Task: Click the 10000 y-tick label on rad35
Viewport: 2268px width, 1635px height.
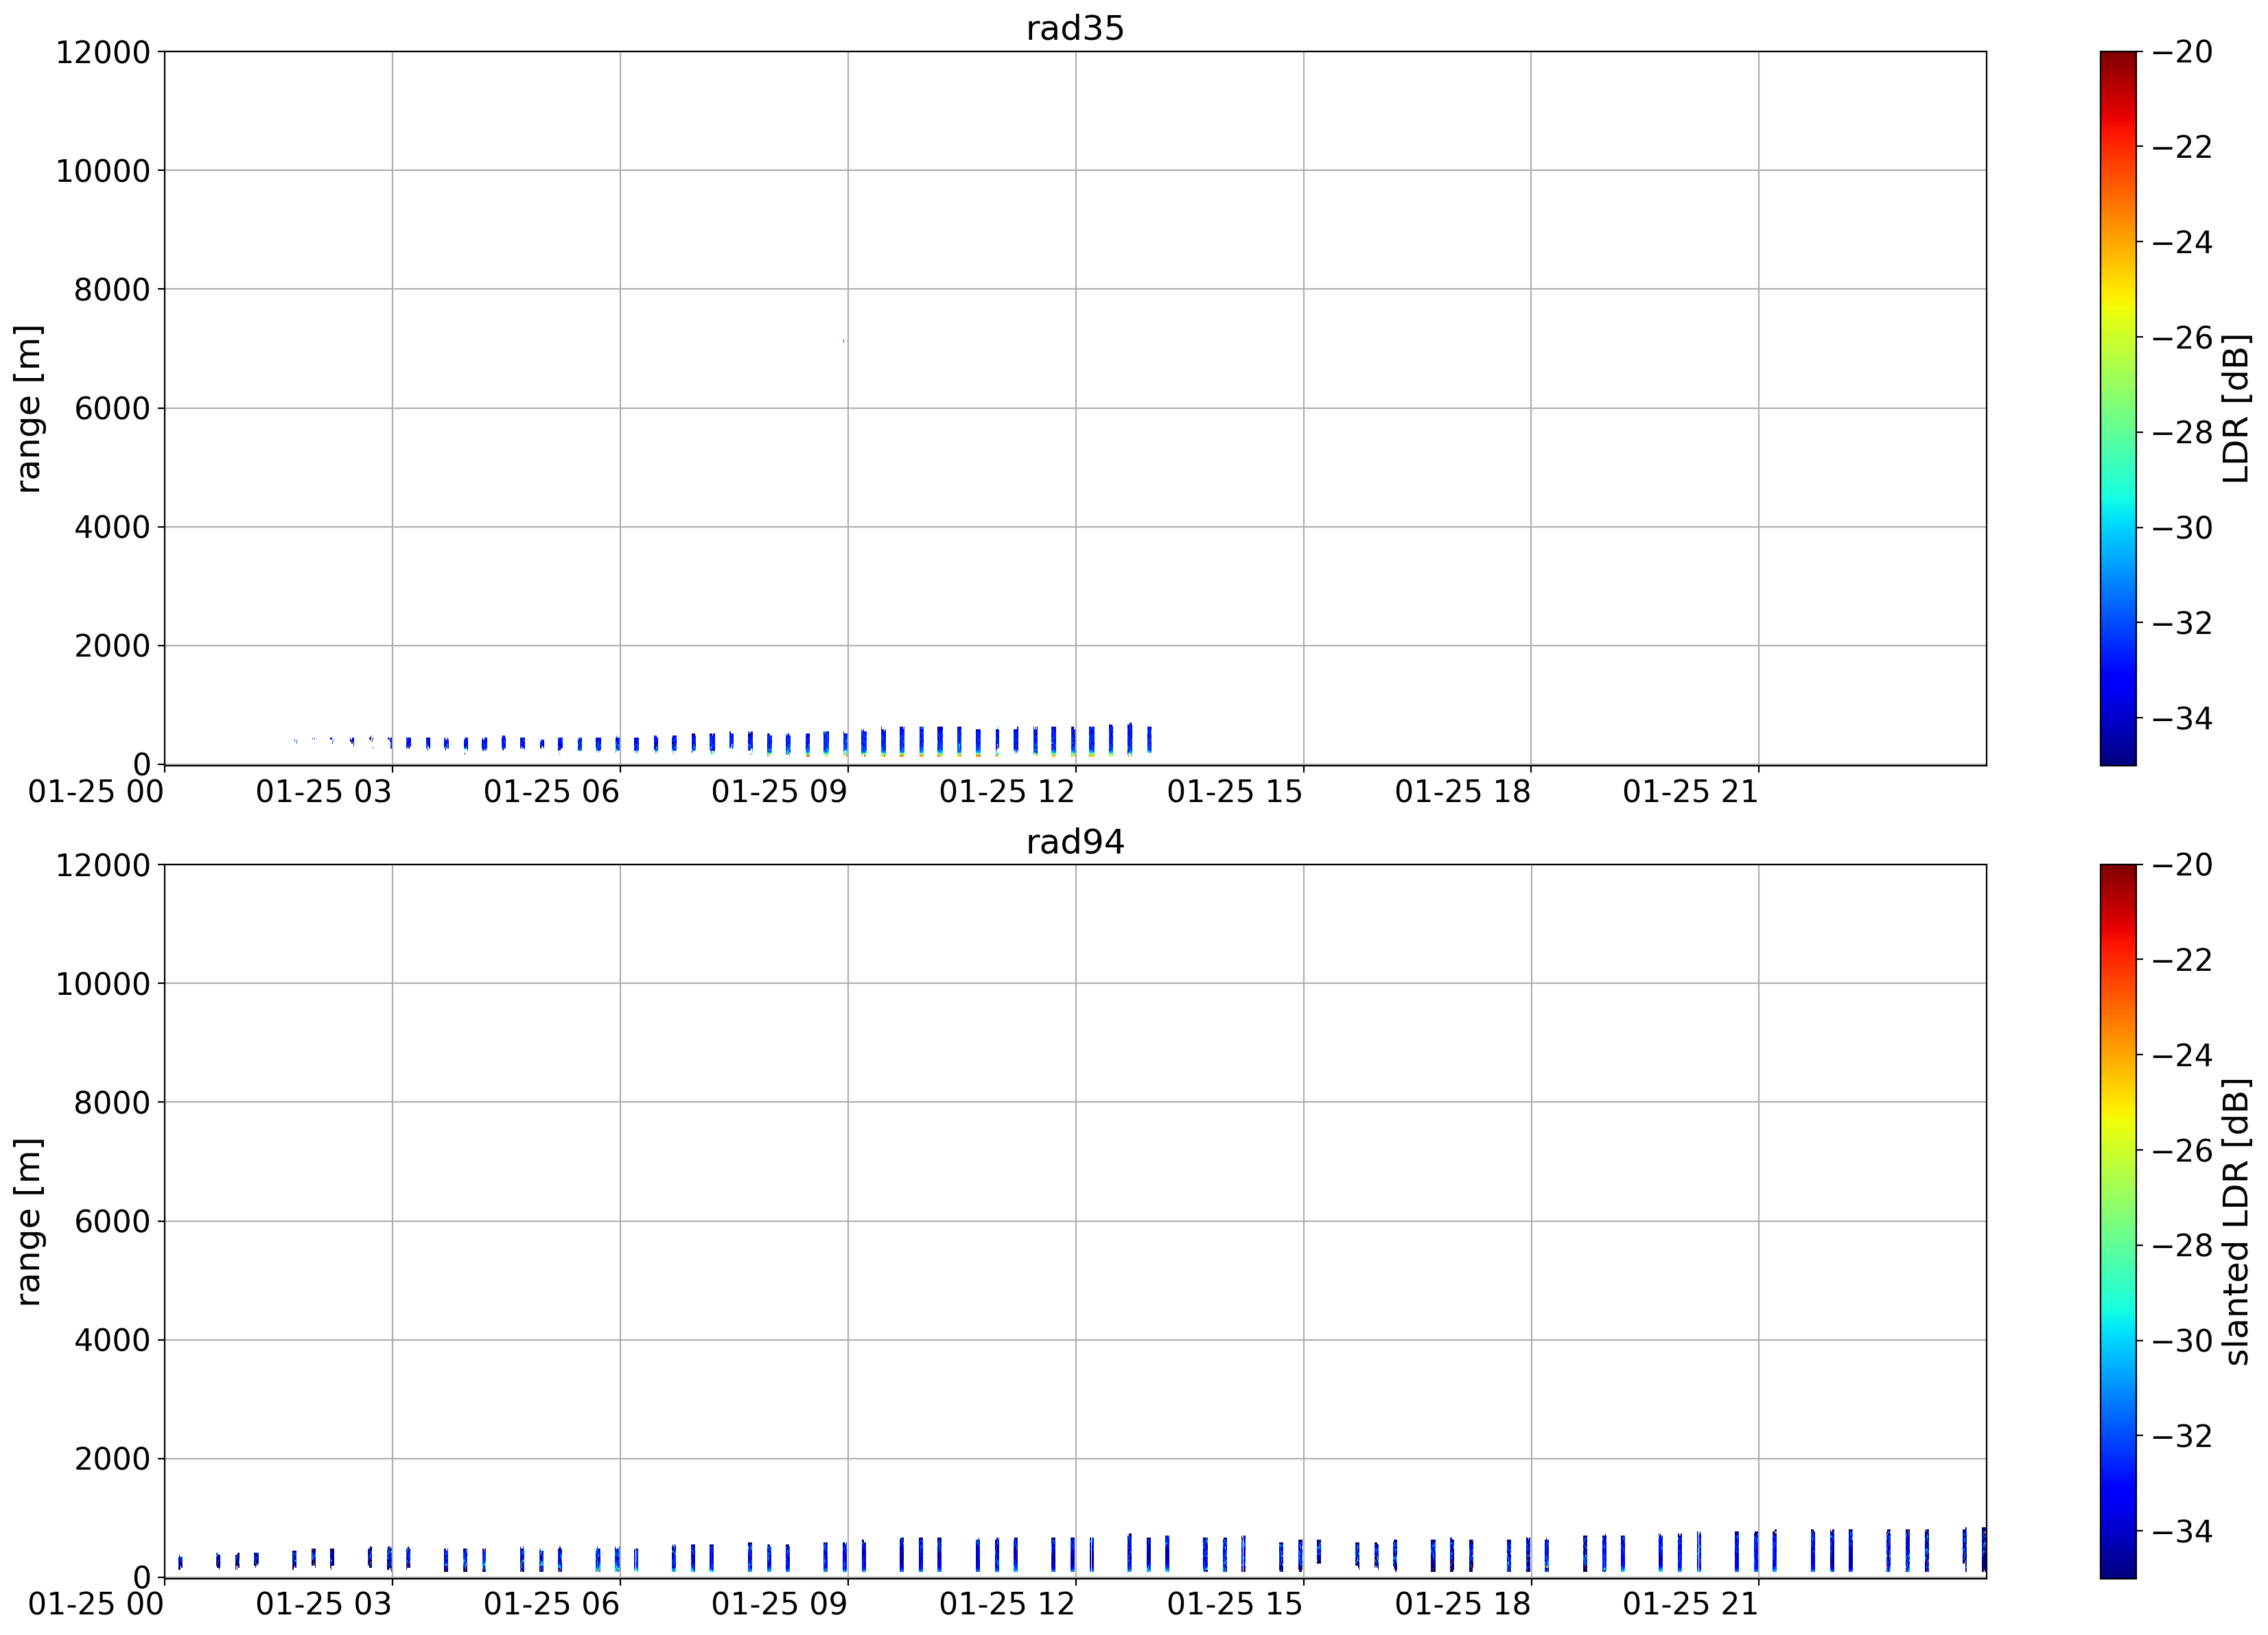Action: 103,171
